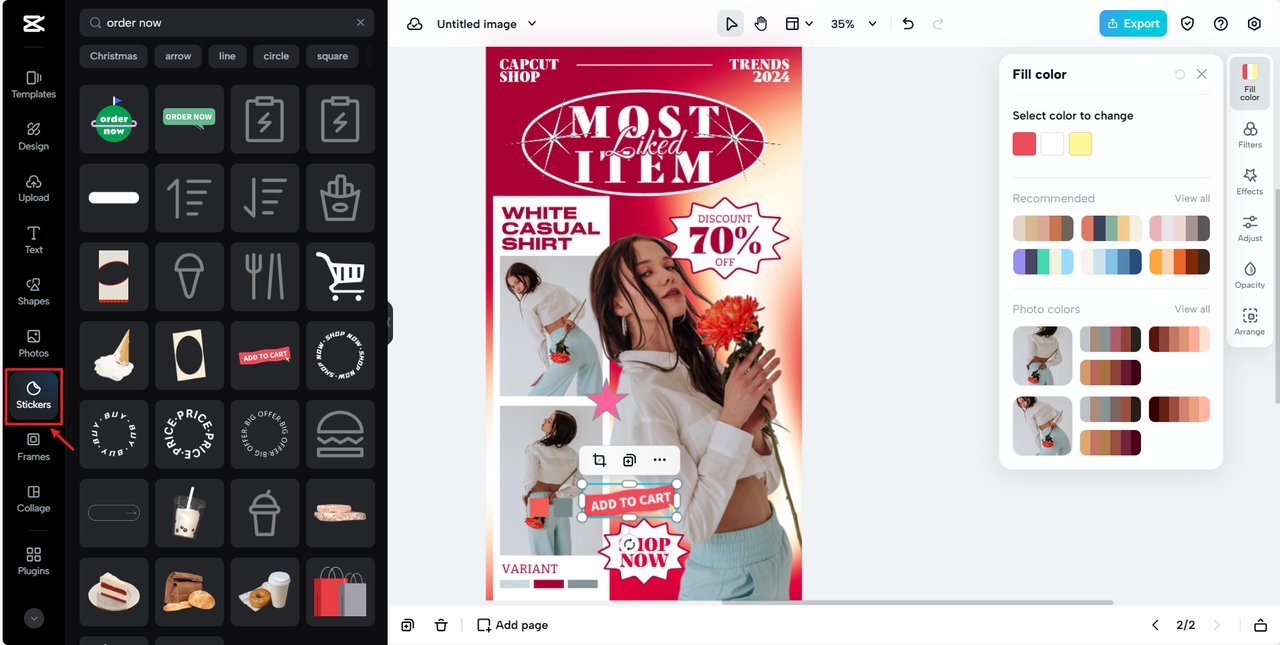Click the CapCut logo icon
The height and width of the screenshot is (645, 1280).
coord(33,24)
